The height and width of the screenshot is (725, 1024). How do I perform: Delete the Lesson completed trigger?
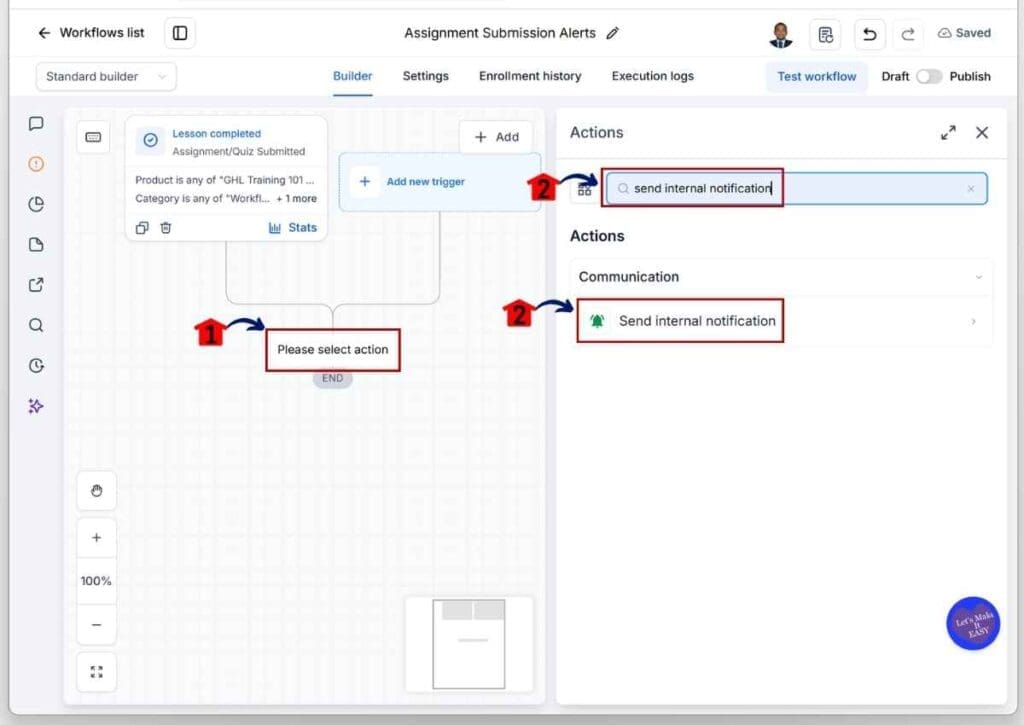166,228
